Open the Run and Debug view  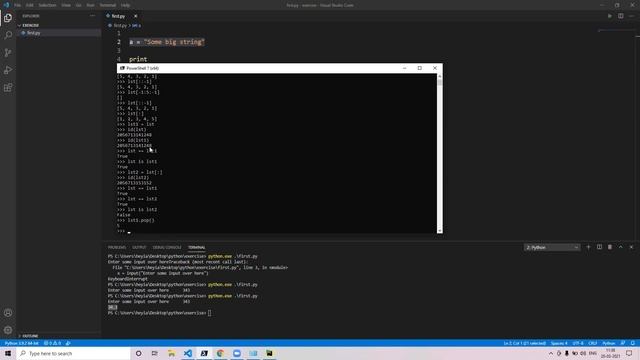click(x=8, y=70)
